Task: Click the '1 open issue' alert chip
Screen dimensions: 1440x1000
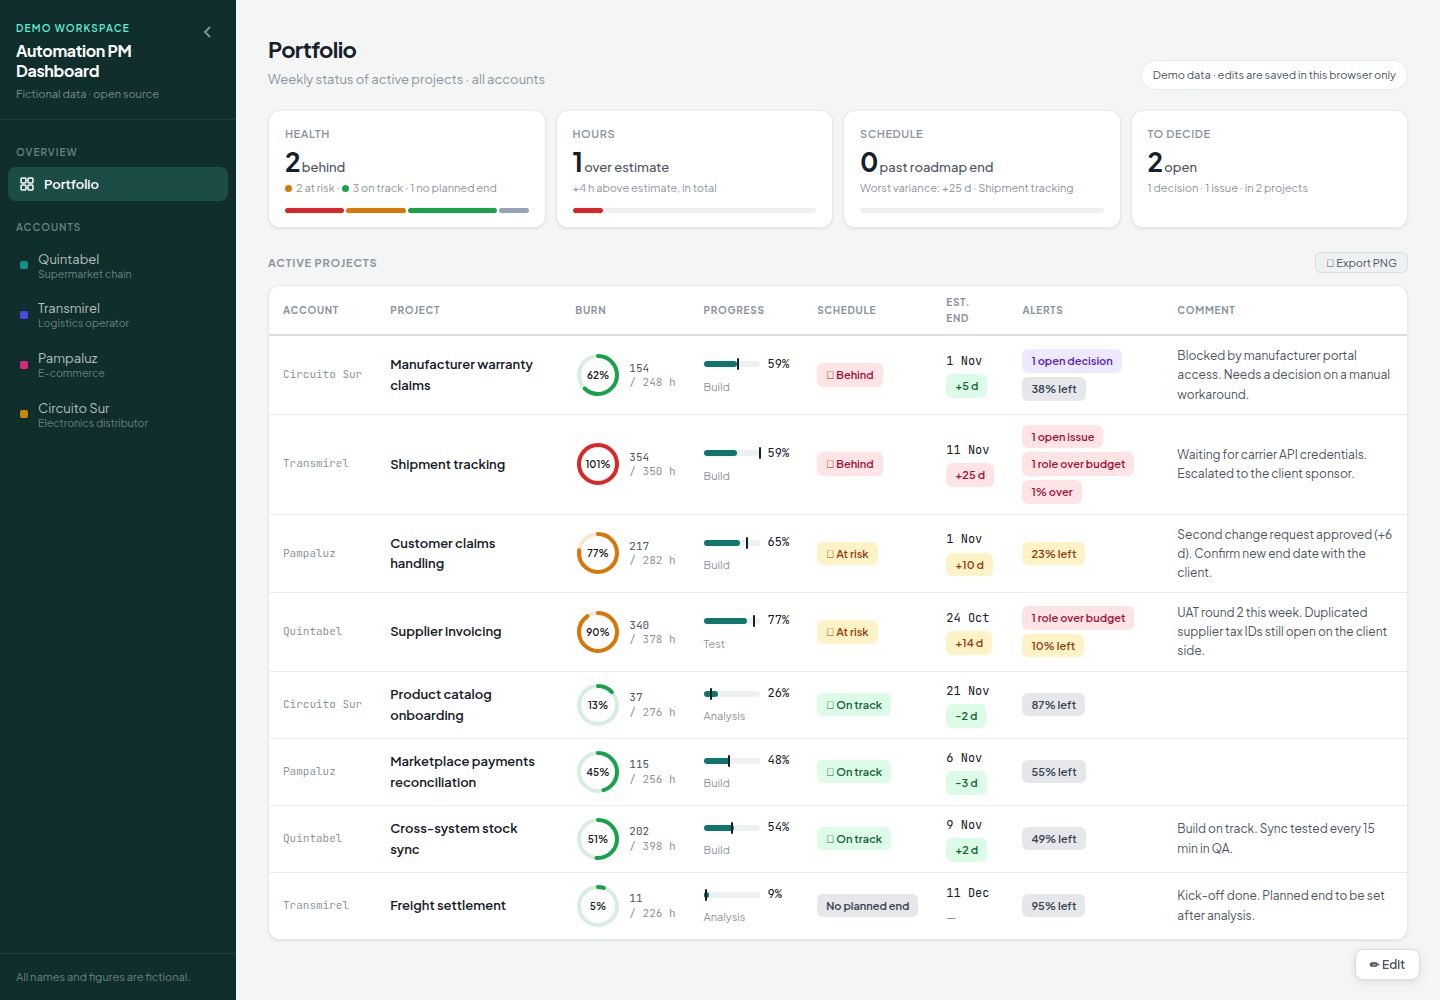Action: [1062, 437]
